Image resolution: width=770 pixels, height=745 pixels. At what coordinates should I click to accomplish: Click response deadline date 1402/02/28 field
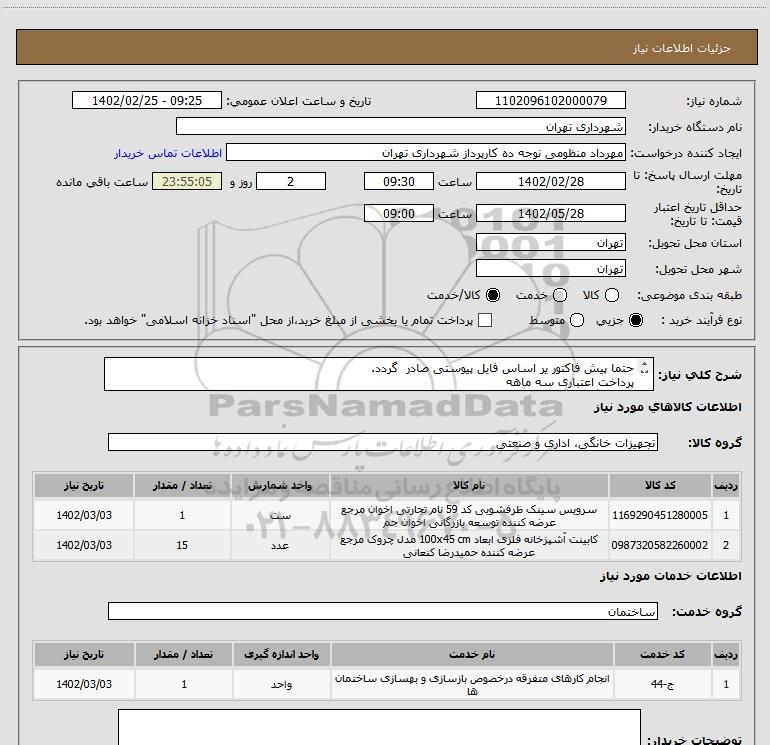tap(550, 181)
